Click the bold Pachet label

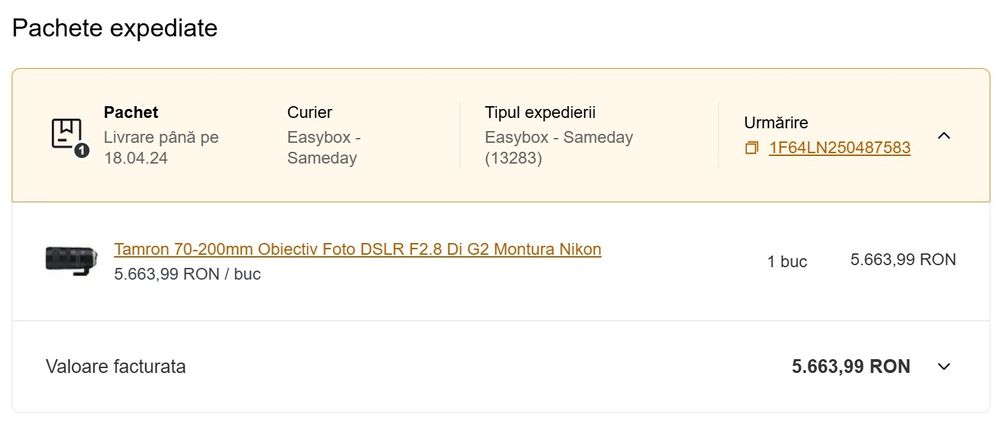click(x=131, y=113)
